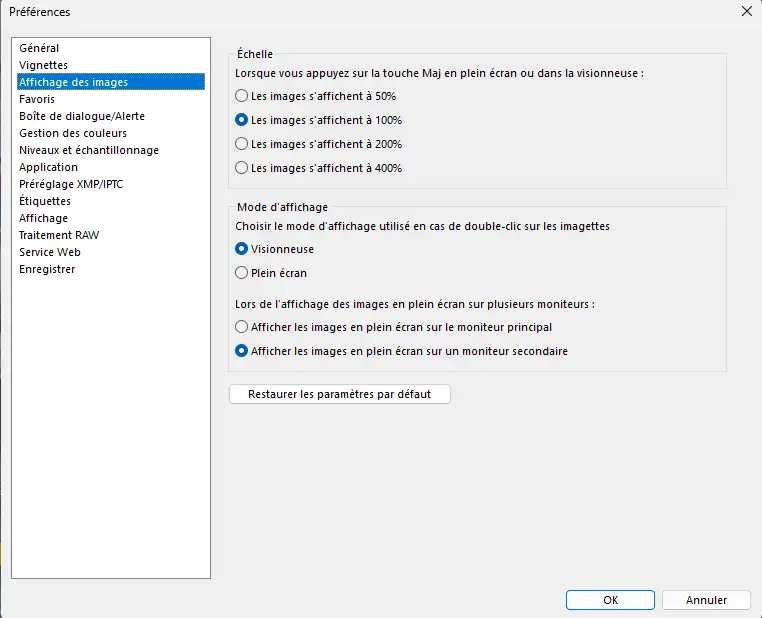
Task: Cancel changes with the 'Annuler' button
Action: (706, 600)
